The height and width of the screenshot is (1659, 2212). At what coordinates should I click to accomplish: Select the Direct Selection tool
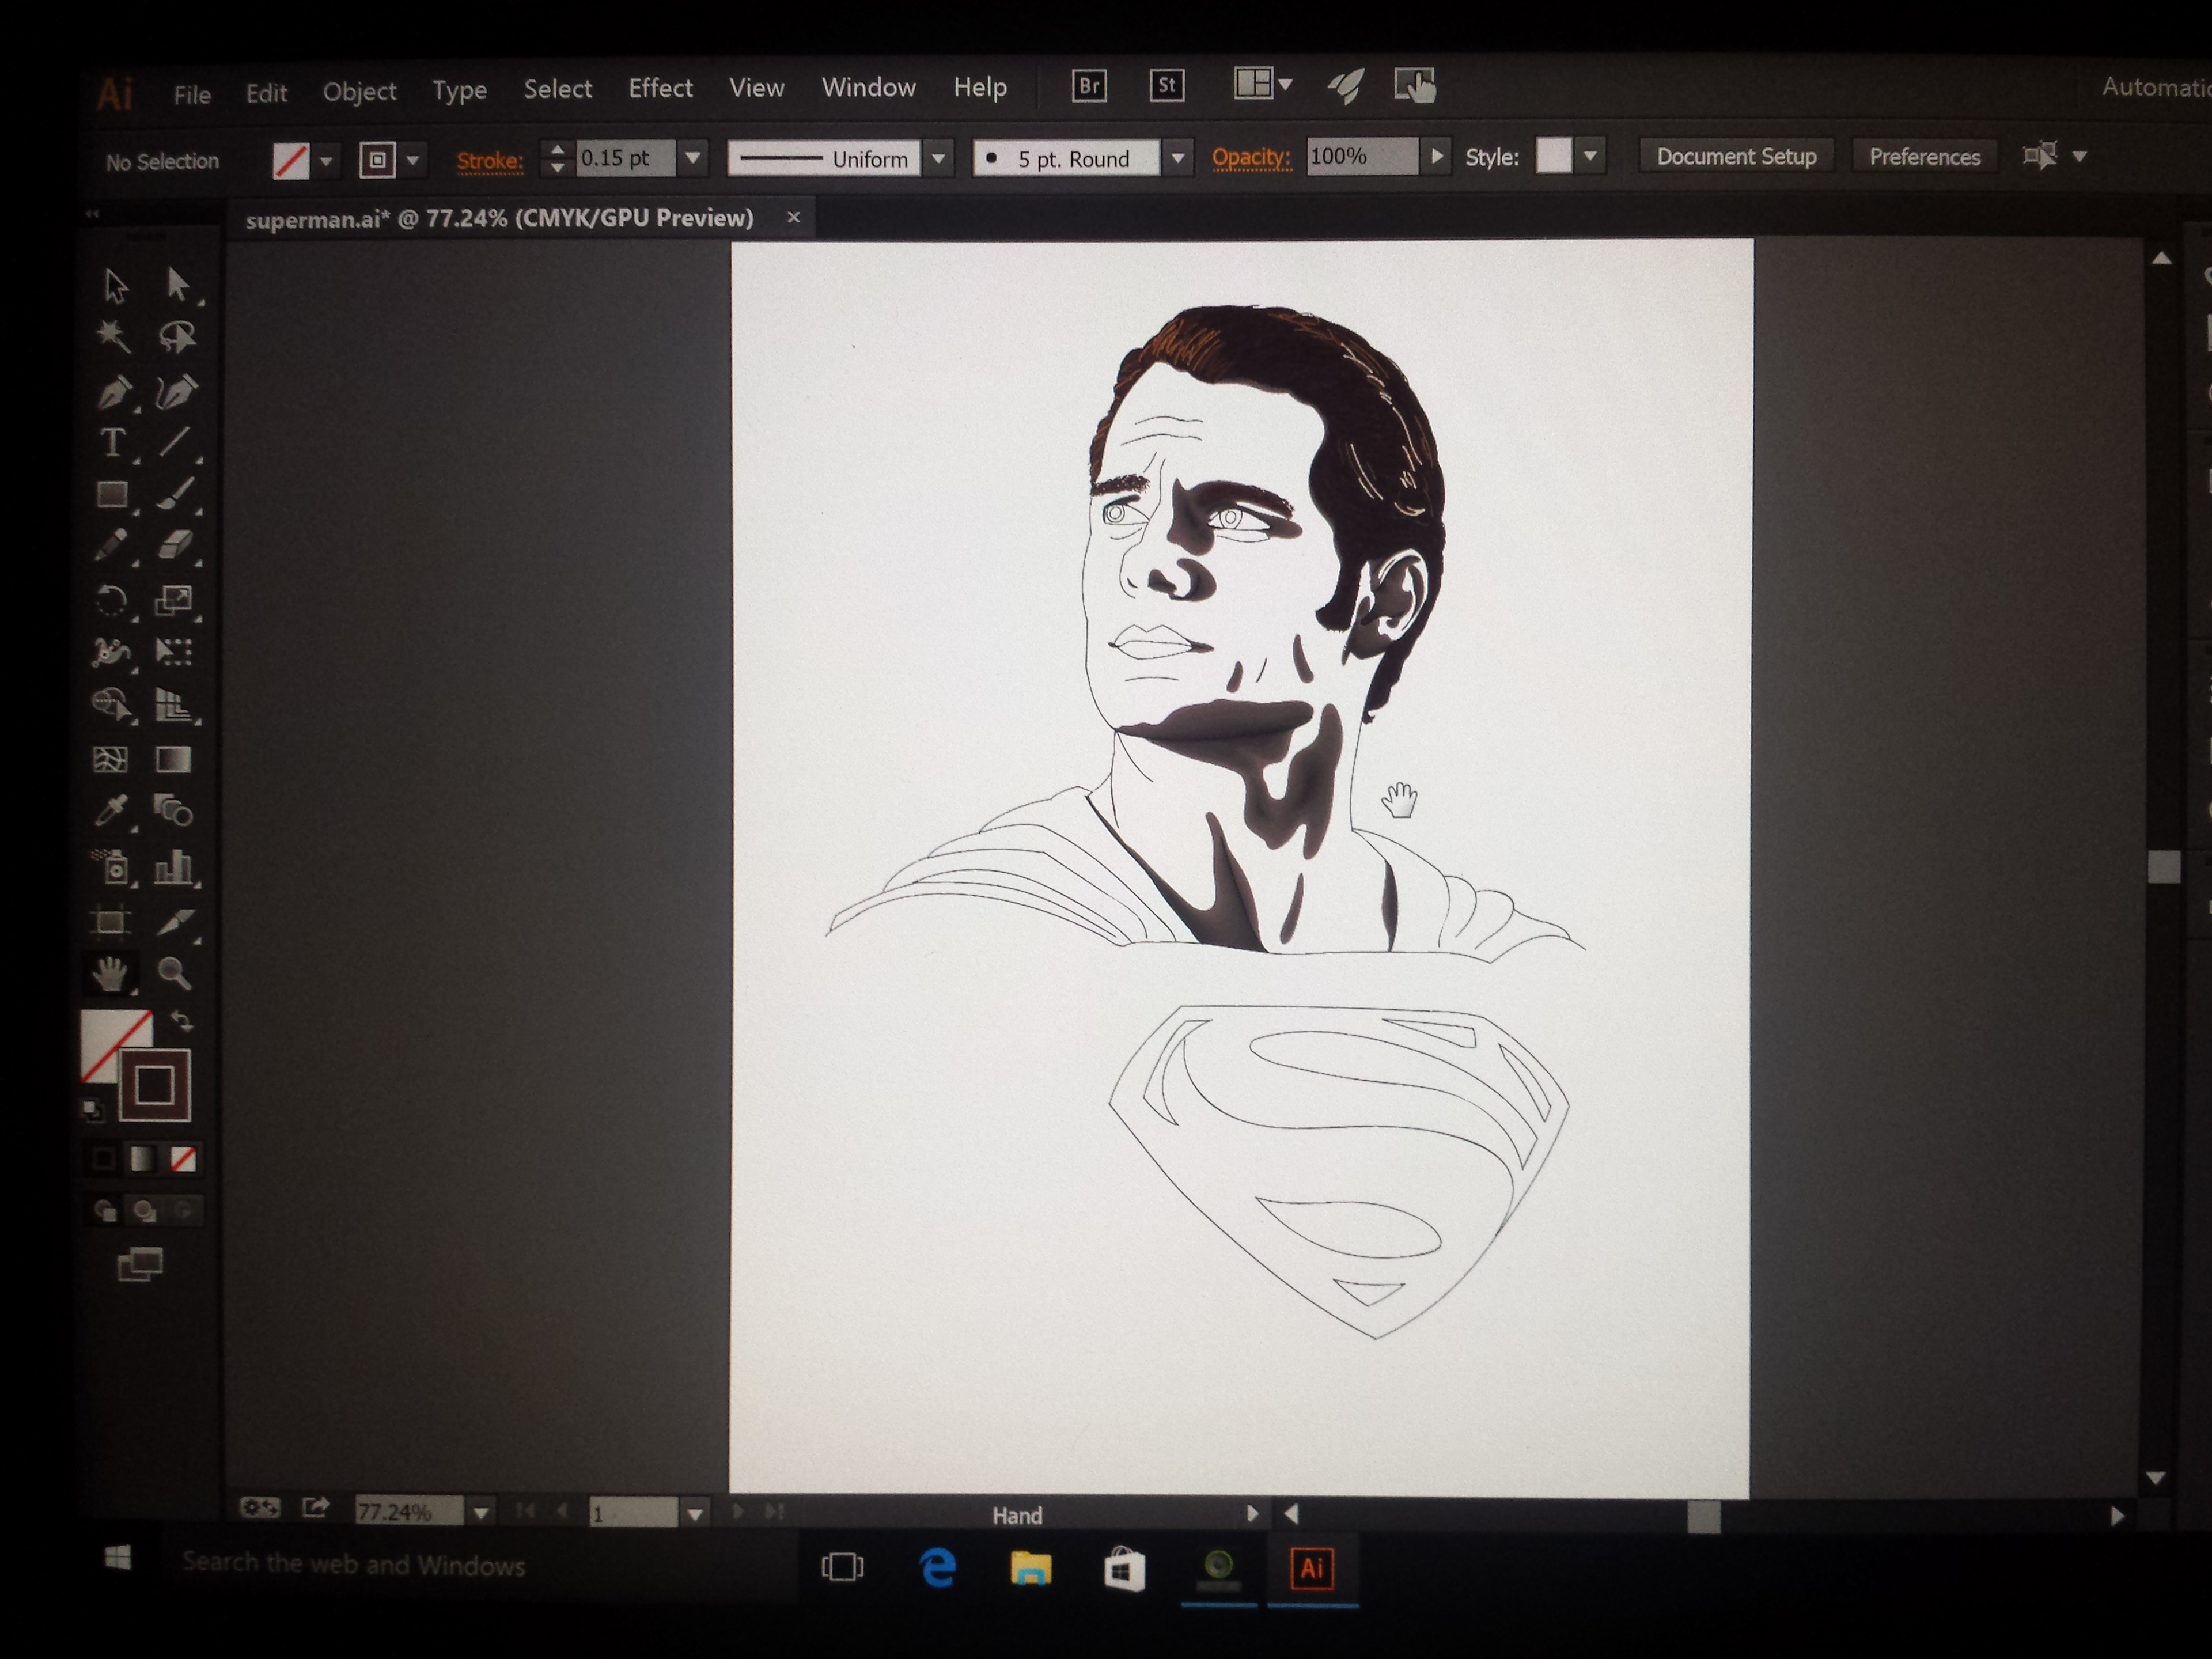pos(178,285)
